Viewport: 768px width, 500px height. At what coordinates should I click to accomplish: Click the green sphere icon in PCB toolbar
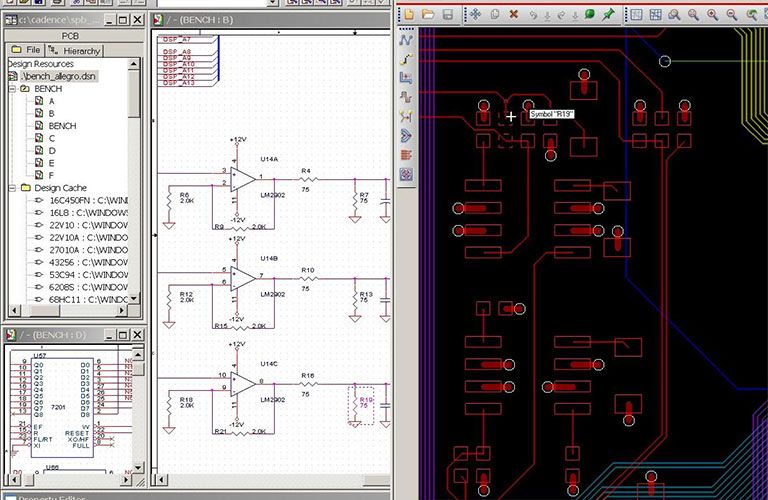click(x=589, y=14)
